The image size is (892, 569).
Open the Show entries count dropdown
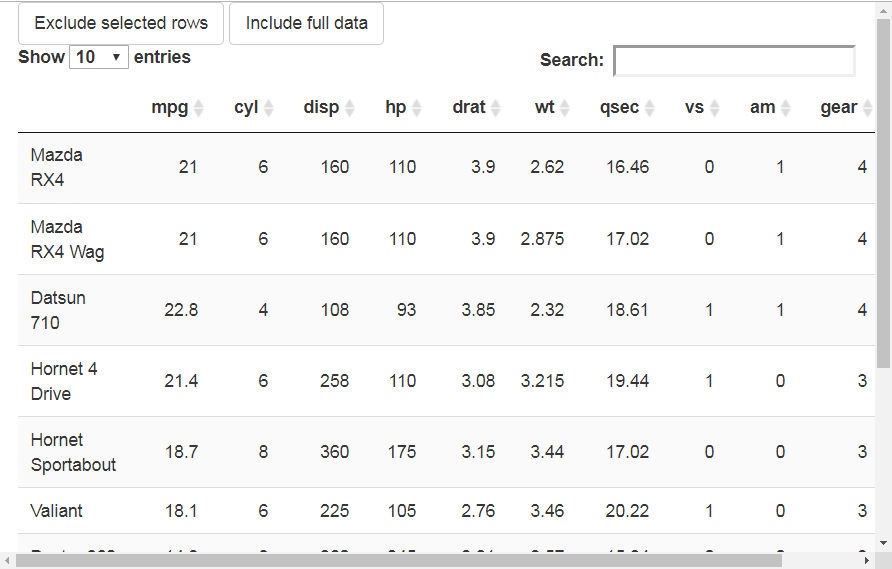pyautogui.click(x=99, y=57)
